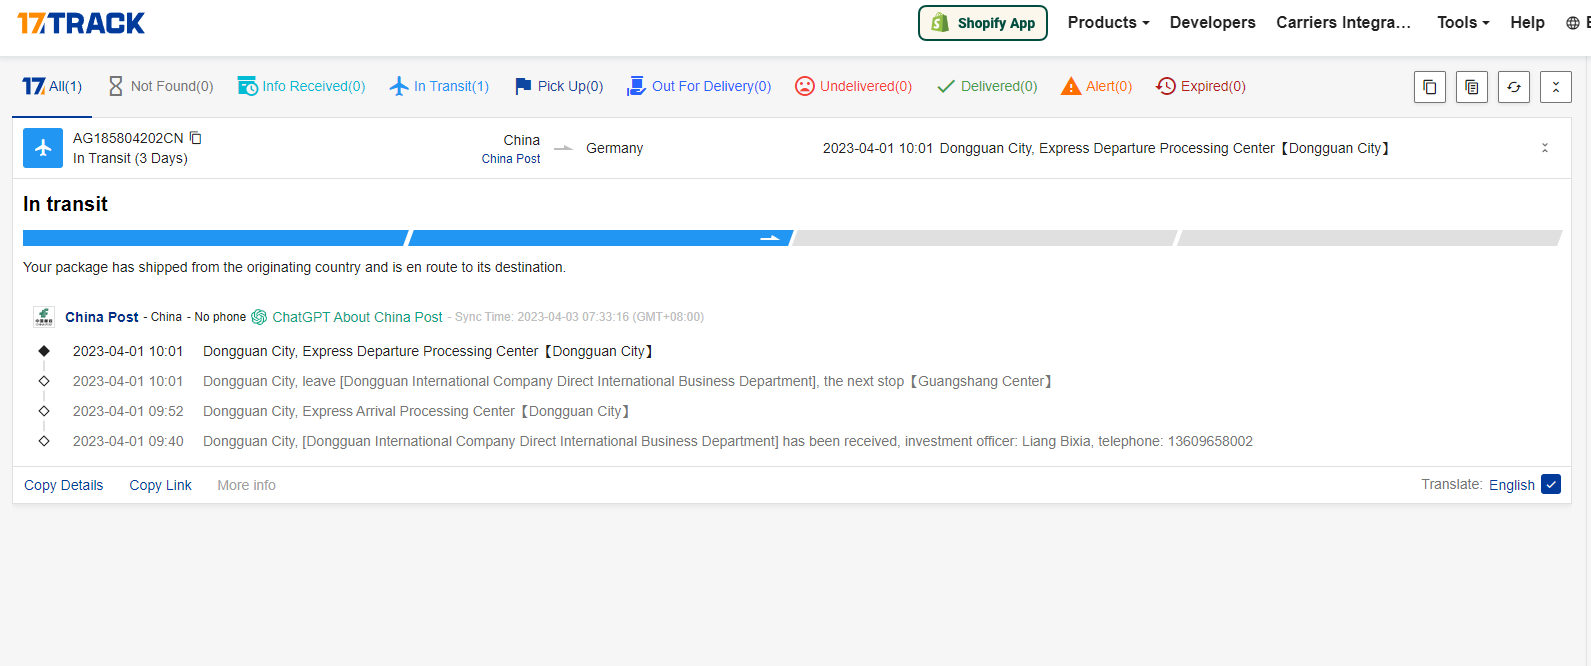Open the Products dropdown menu
Screen dimensions: 1591x666
click(1108, 23)
